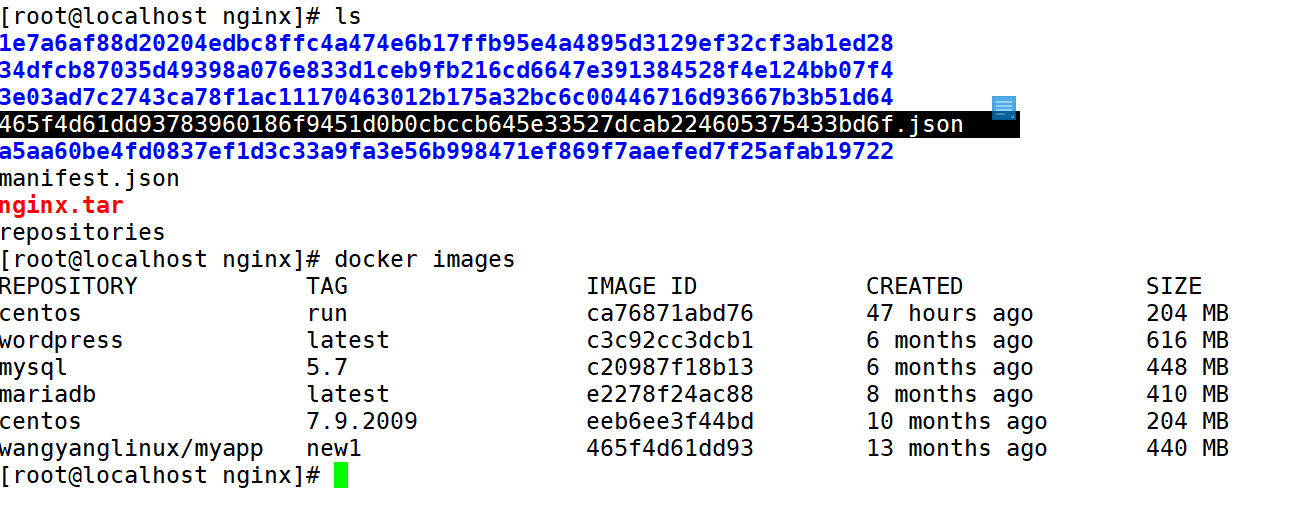1303x523 pixels.
Task: Click the mariadb repository name
Action: (x=48, y=394)
